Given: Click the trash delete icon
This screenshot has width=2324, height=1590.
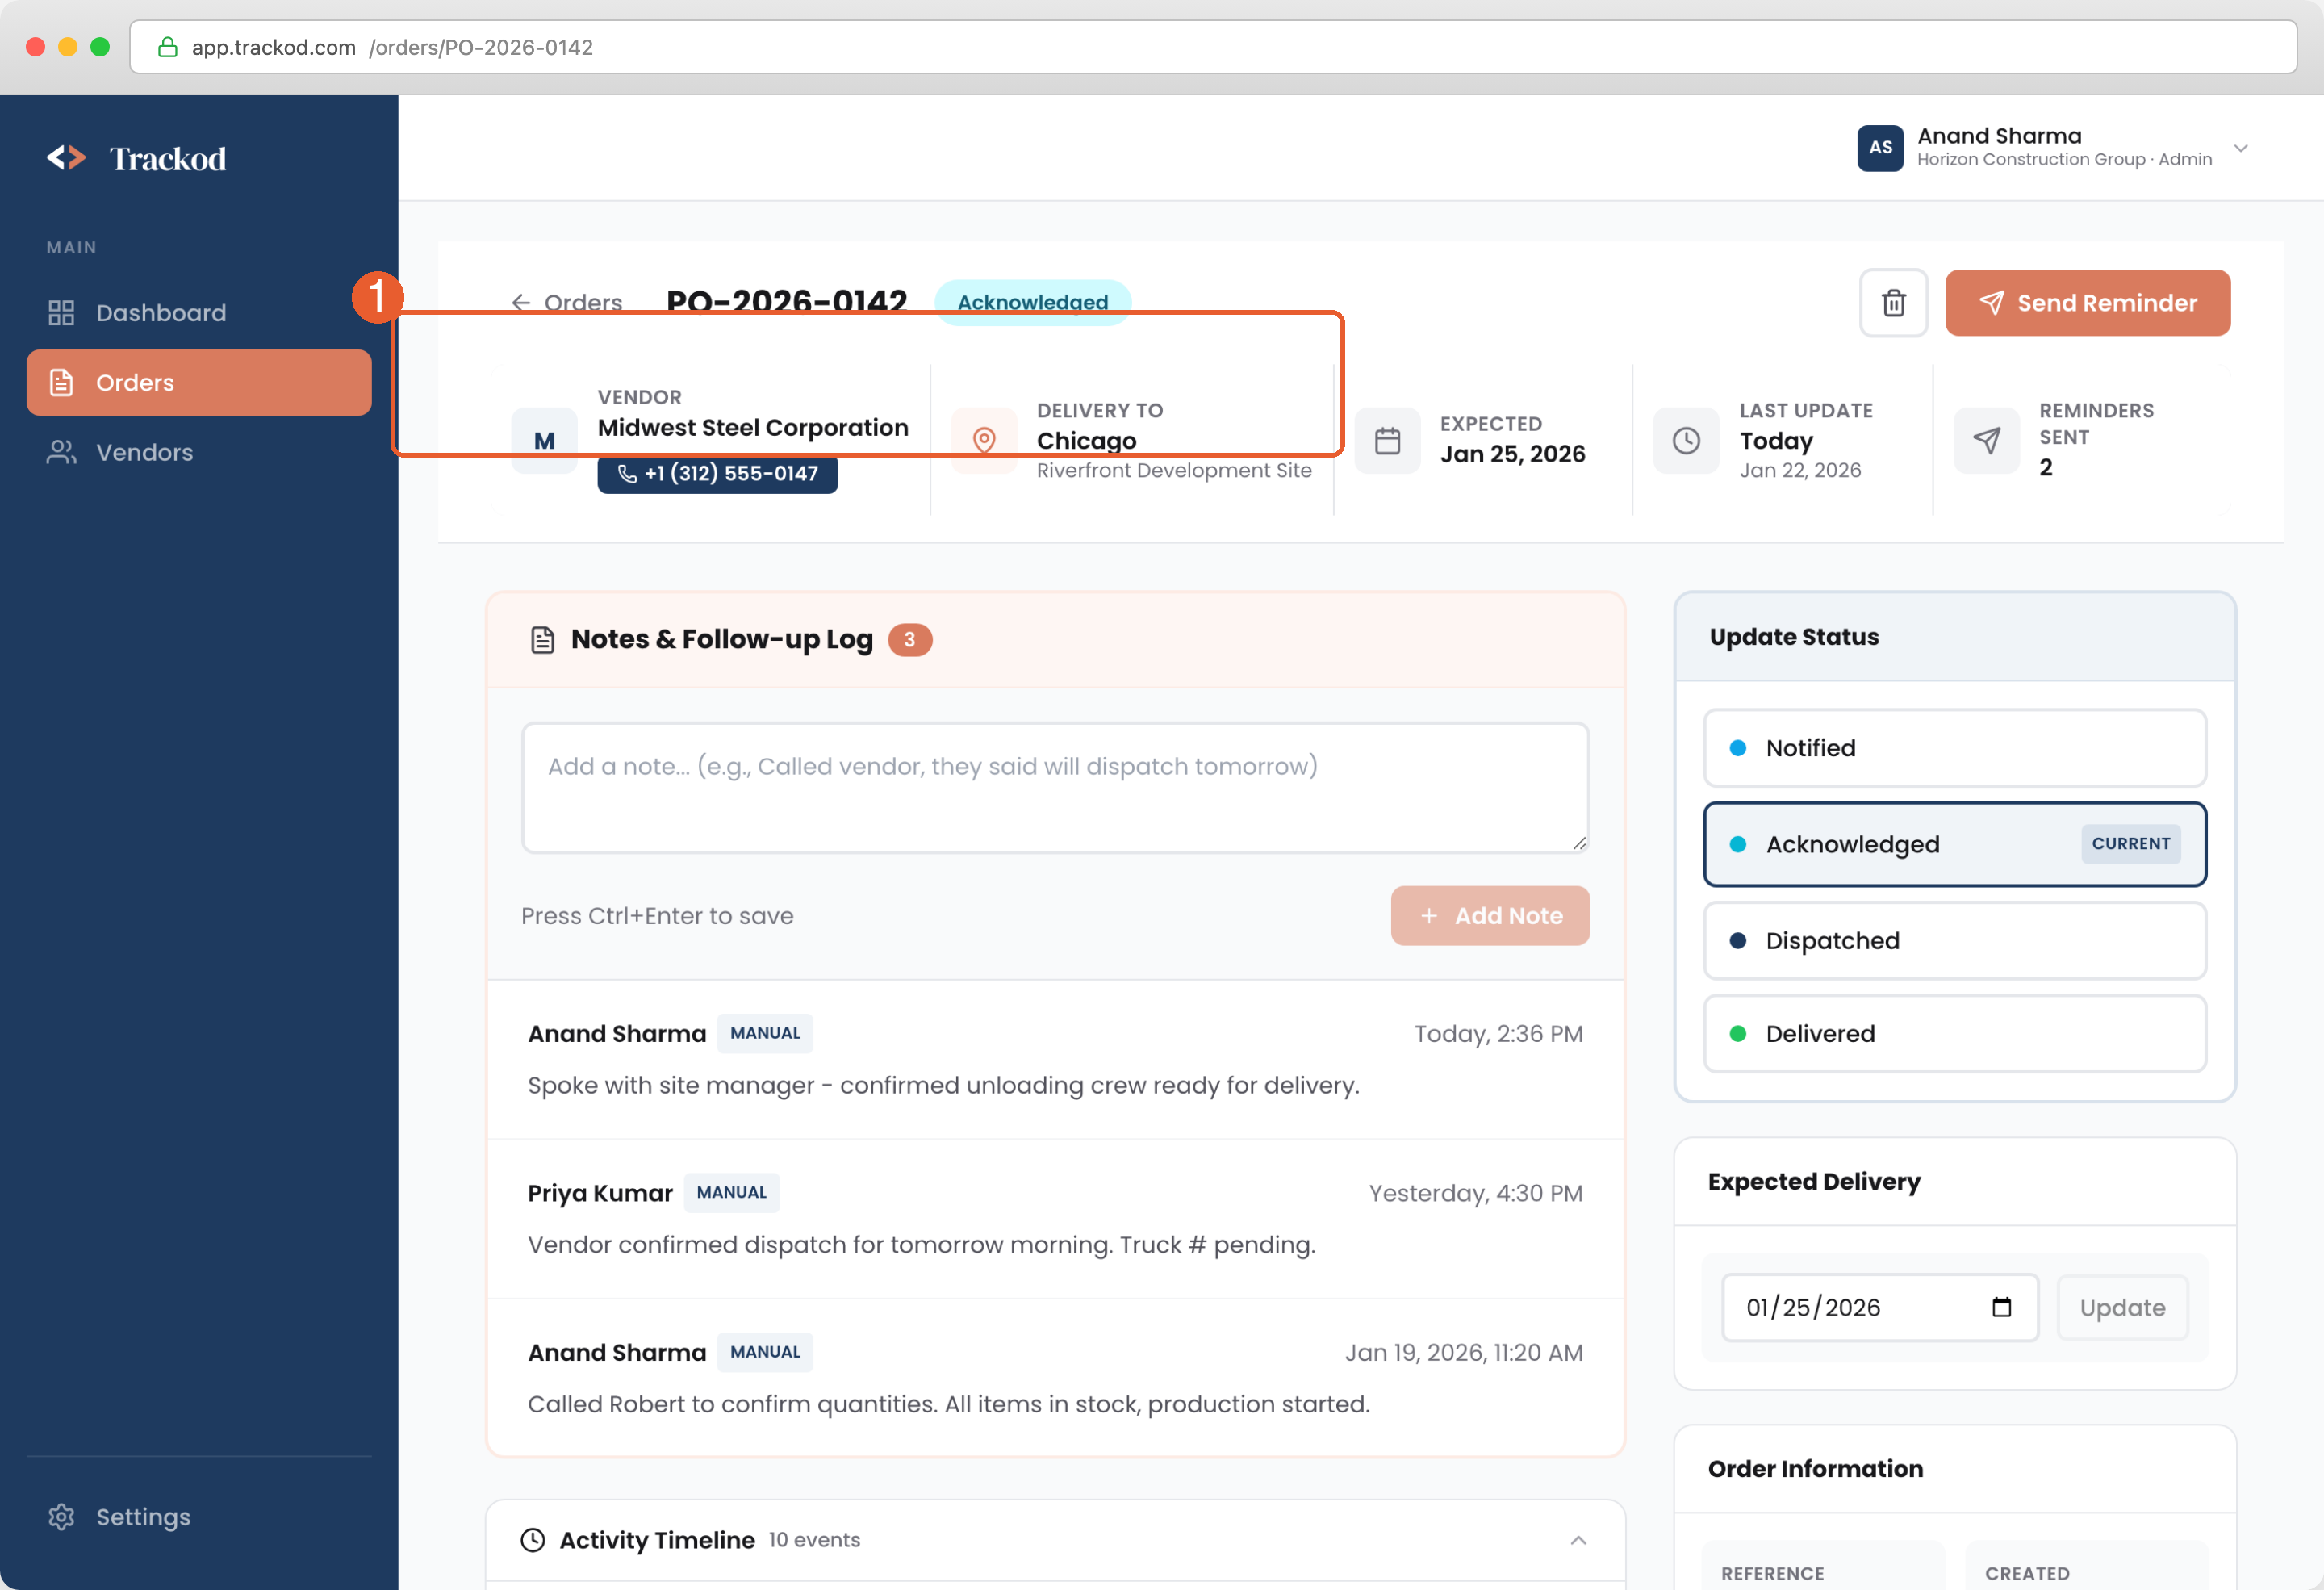Looking at the screenshot, I should pos(1893,302).
